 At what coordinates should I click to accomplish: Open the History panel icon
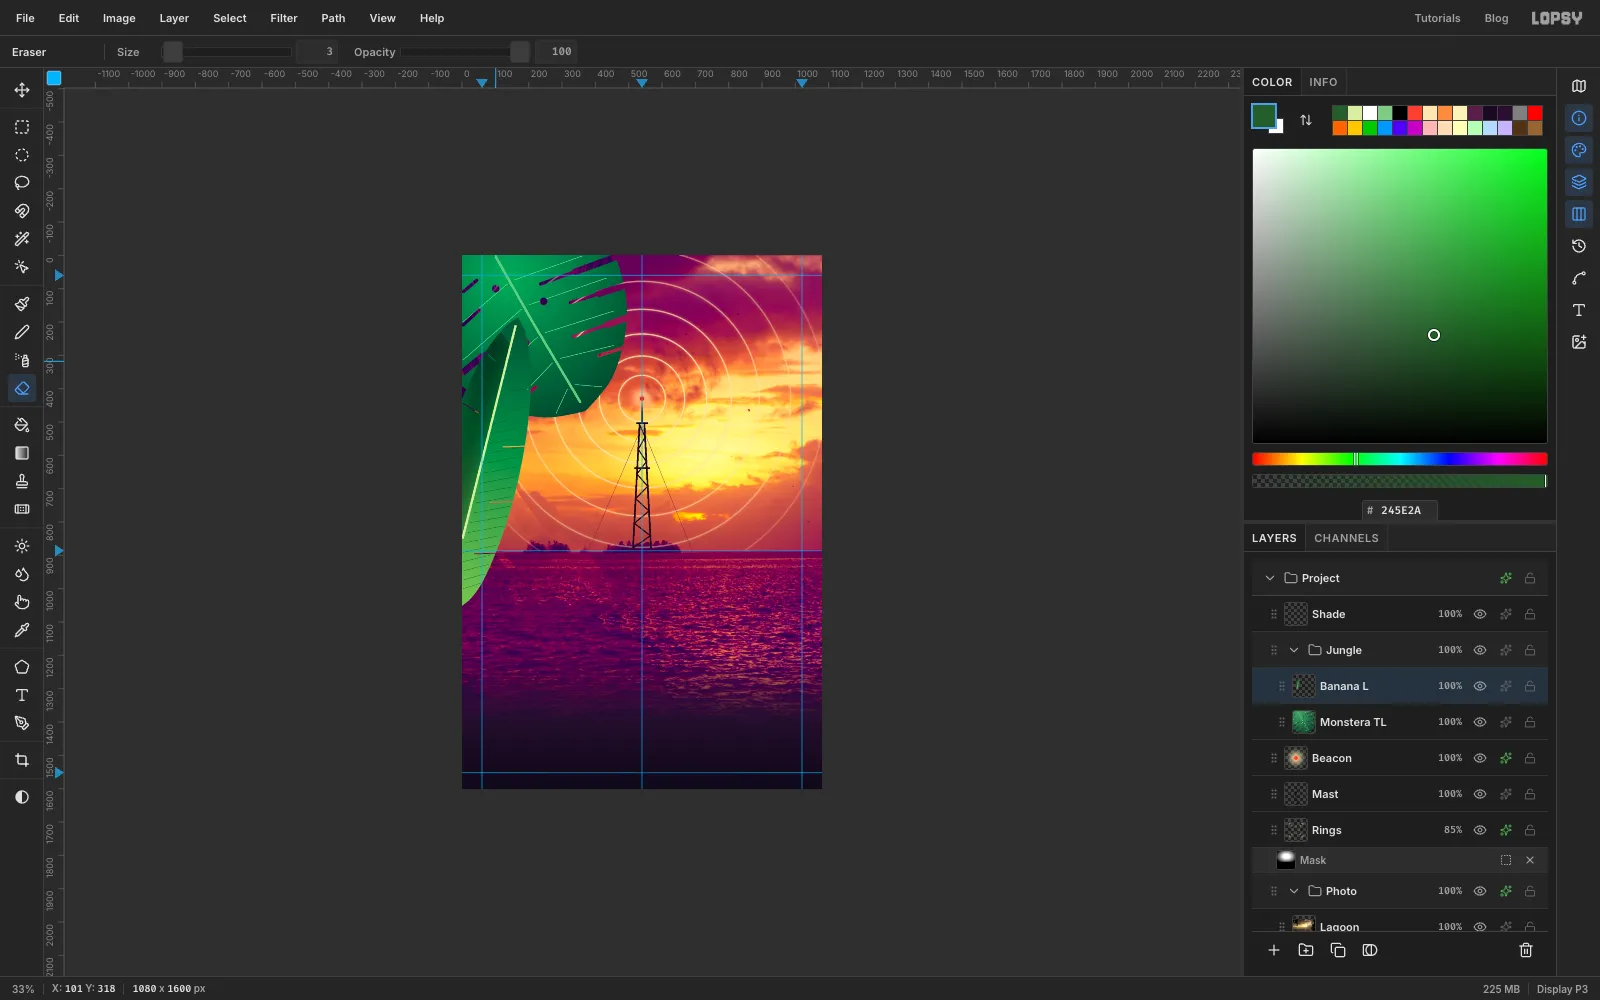1579,246
